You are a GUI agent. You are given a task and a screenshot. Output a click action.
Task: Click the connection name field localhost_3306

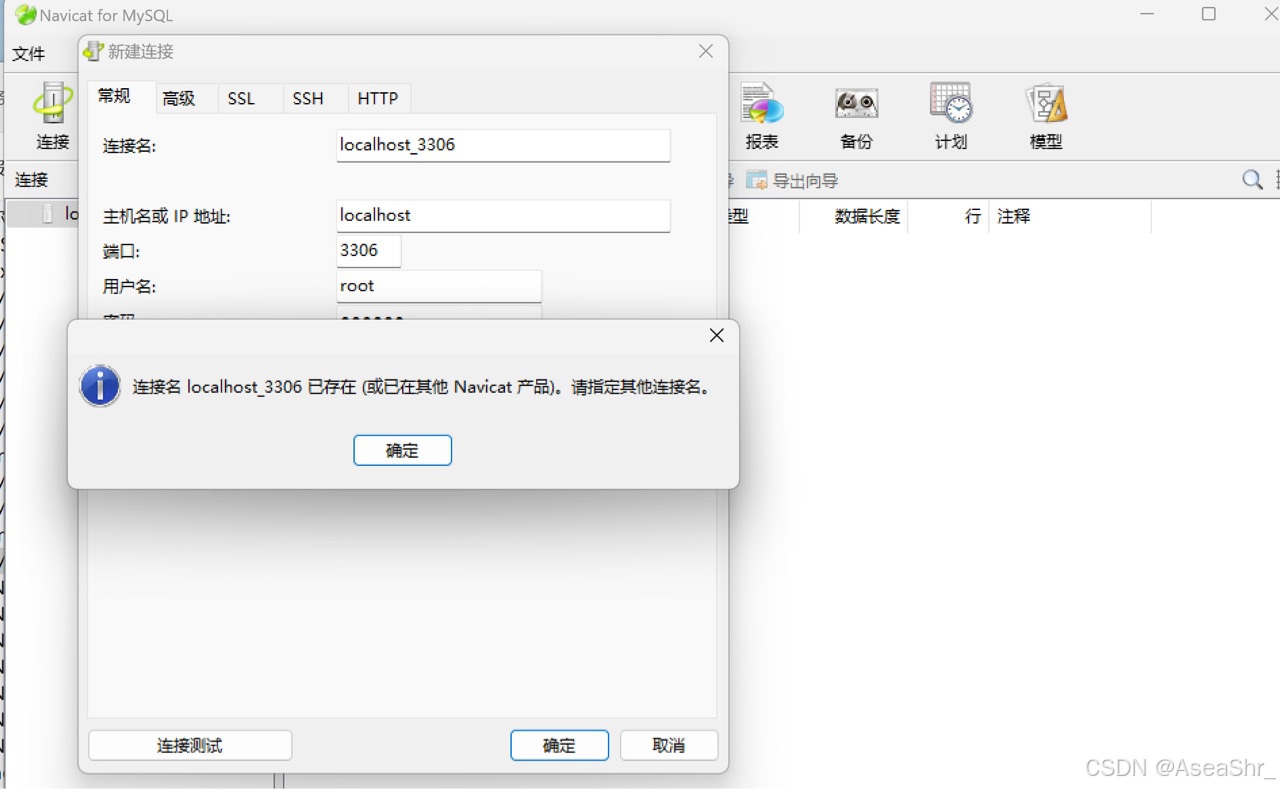[x=503, y=145]
